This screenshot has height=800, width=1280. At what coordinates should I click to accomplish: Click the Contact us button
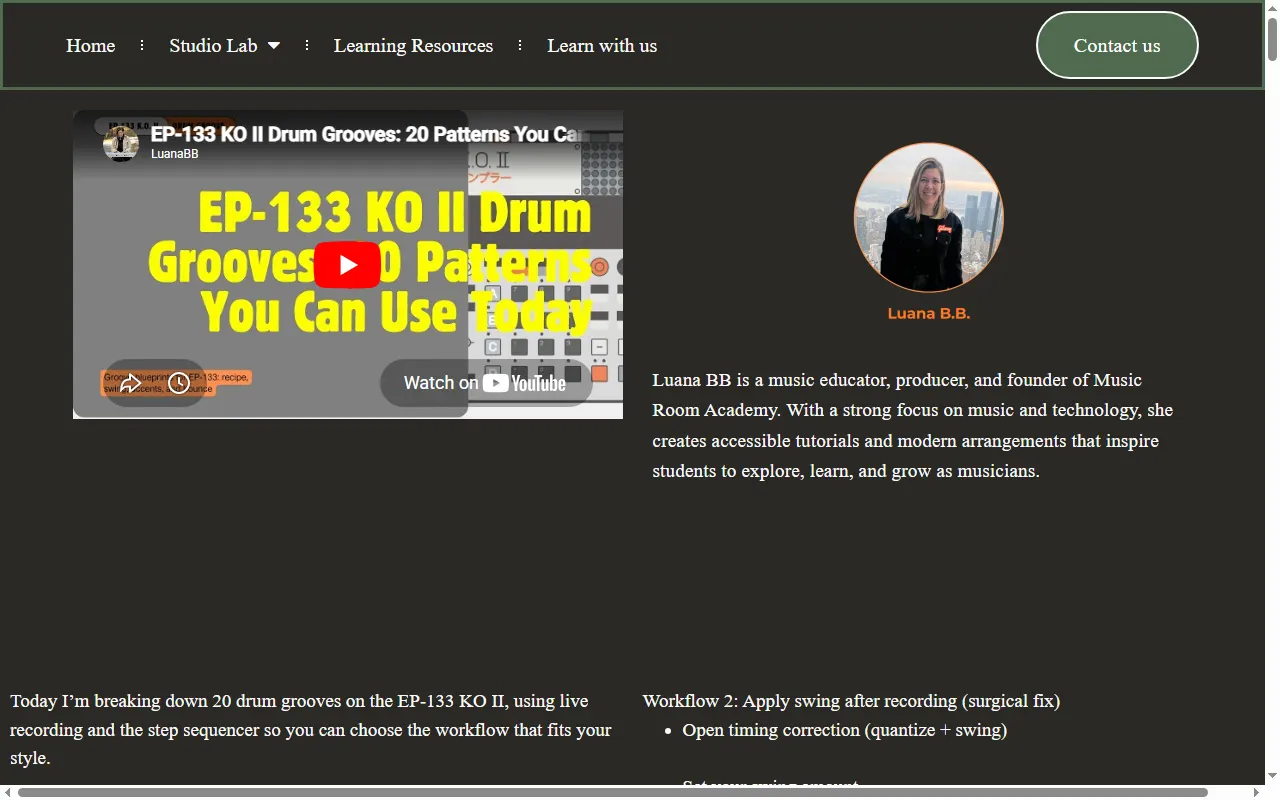point(1117,45)
